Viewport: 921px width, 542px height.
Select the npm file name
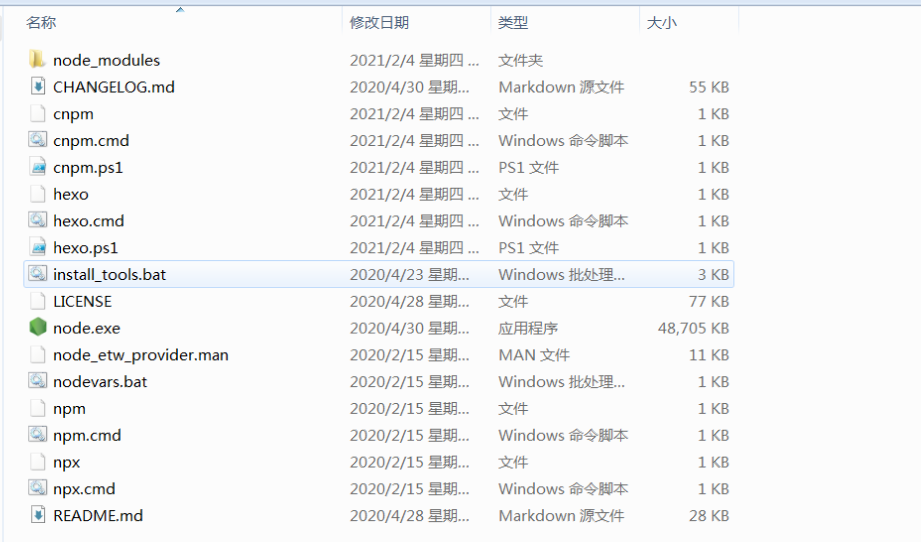point(69,409)
